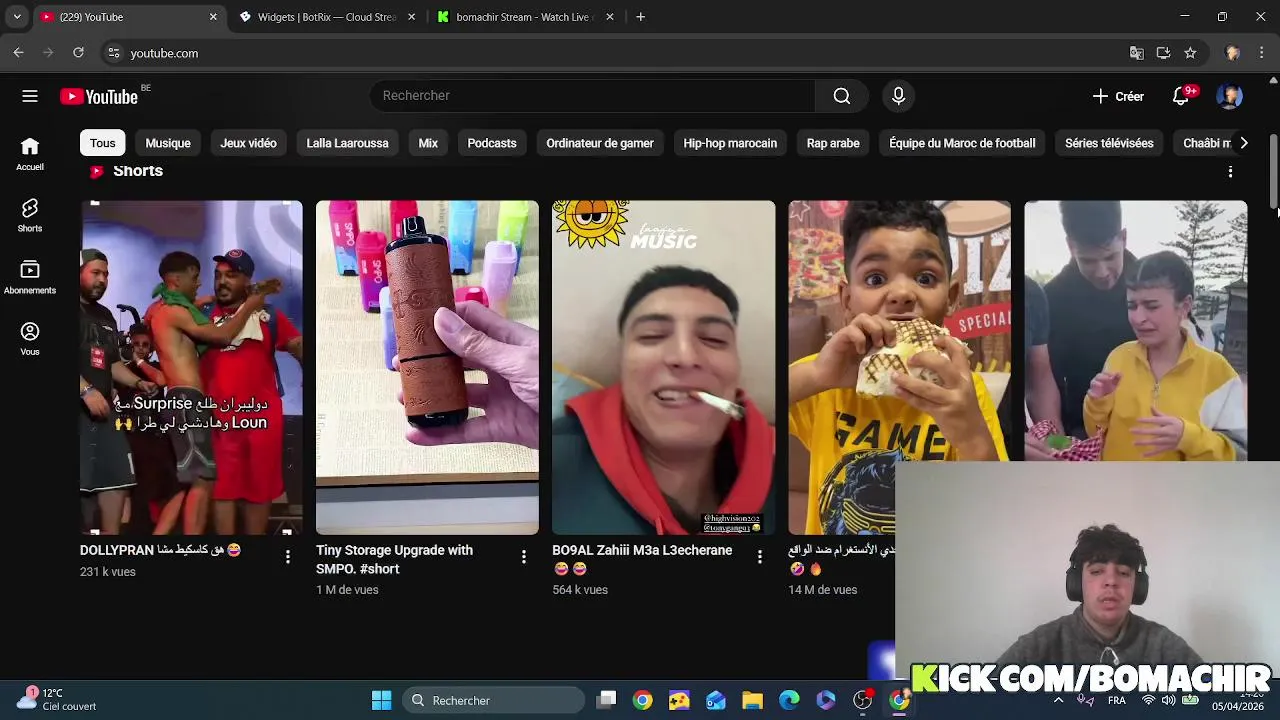Screen dimensions: 1280x720
Task: Open the tab search dropdown arrow
Action: (x=17, y=17)
